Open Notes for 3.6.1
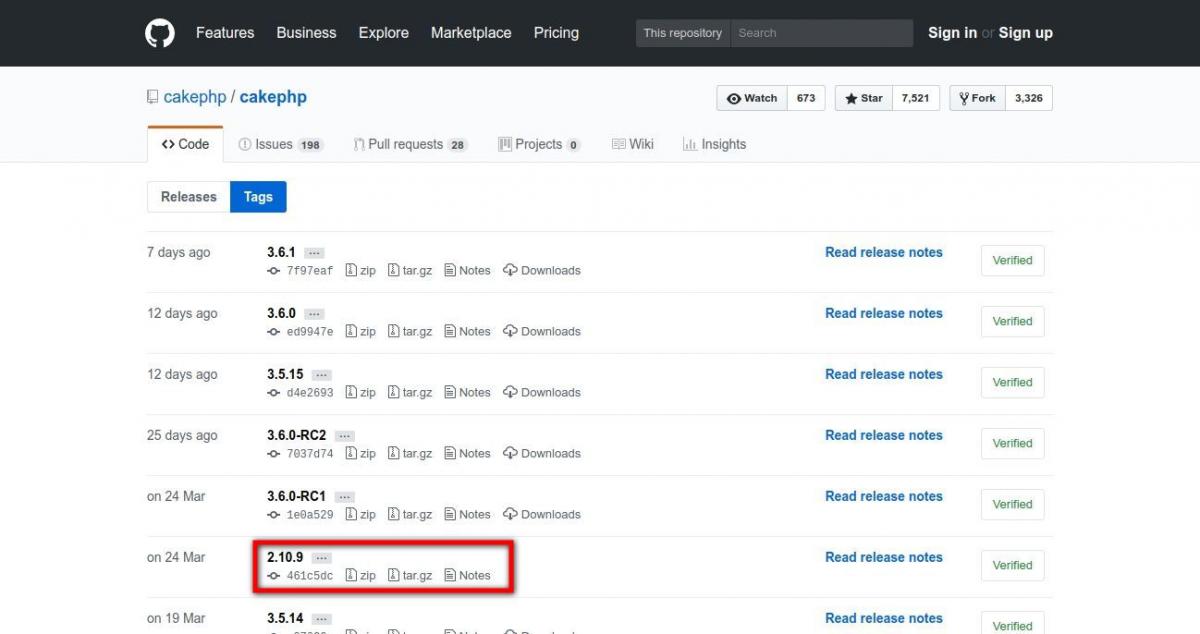This screenshot has width=1200, height=634. (467, 271)
